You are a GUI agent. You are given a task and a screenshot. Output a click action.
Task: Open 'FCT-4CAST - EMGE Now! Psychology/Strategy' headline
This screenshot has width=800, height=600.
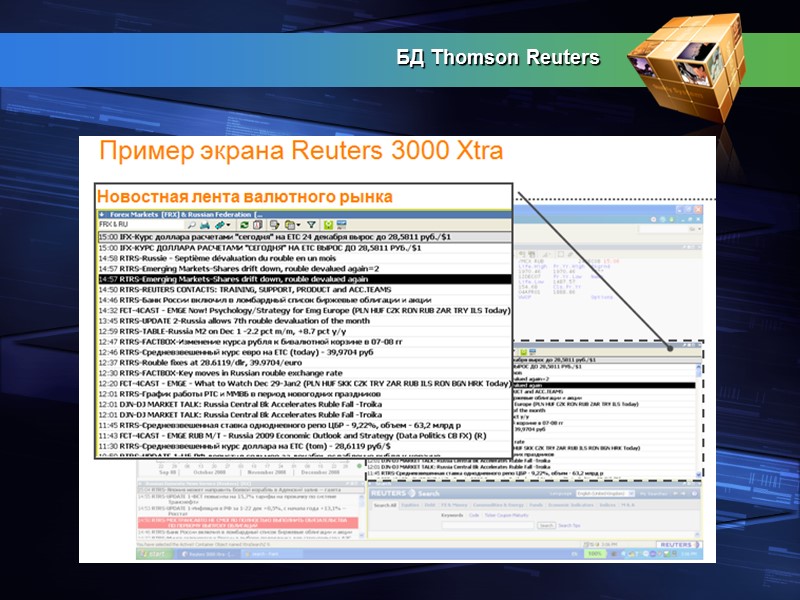pyautogui.click(x=305, y=310)
